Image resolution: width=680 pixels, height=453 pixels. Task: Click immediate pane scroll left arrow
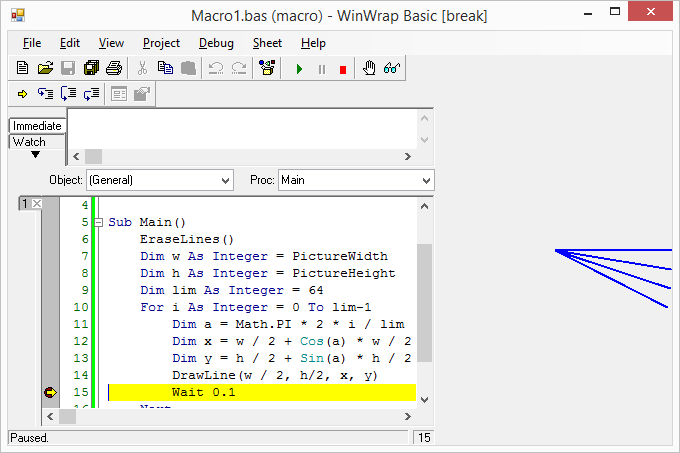pyautogui.click(x=76, y=156)
